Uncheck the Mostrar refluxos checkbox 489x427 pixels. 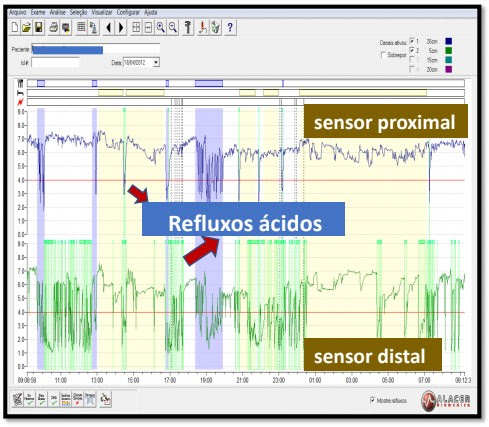point(373,400)
